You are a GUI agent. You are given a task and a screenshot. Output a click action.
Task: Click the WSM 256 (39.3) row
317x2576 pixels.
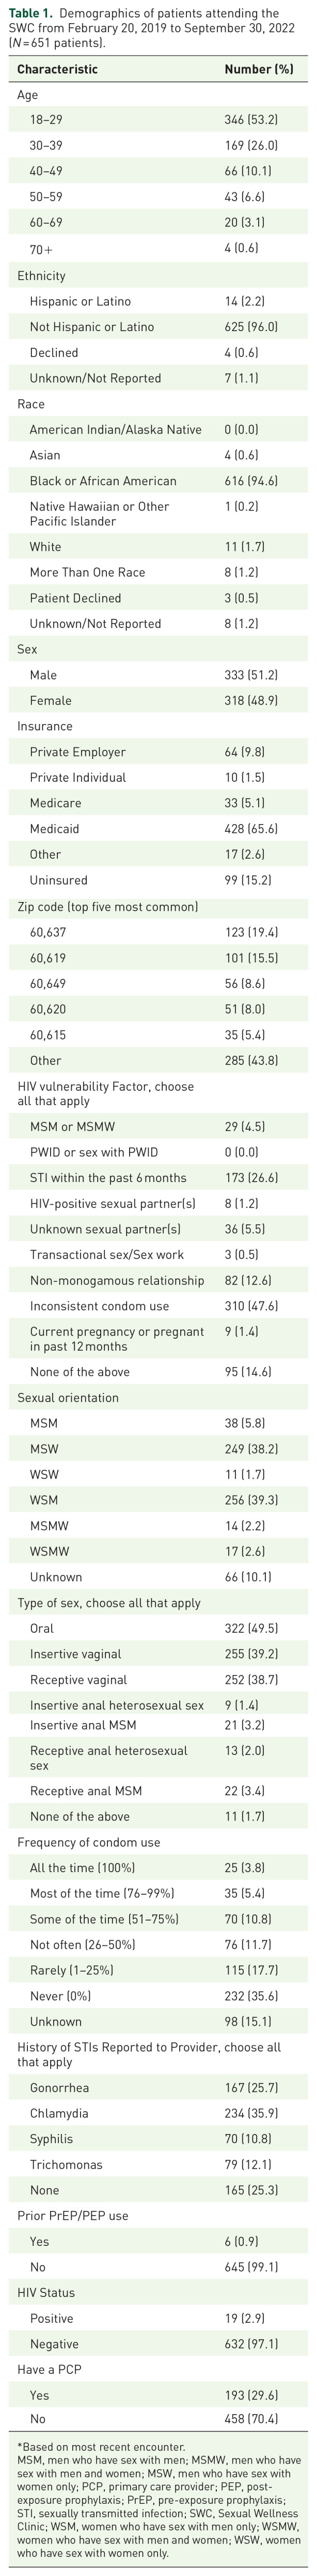pos(158,1500)
